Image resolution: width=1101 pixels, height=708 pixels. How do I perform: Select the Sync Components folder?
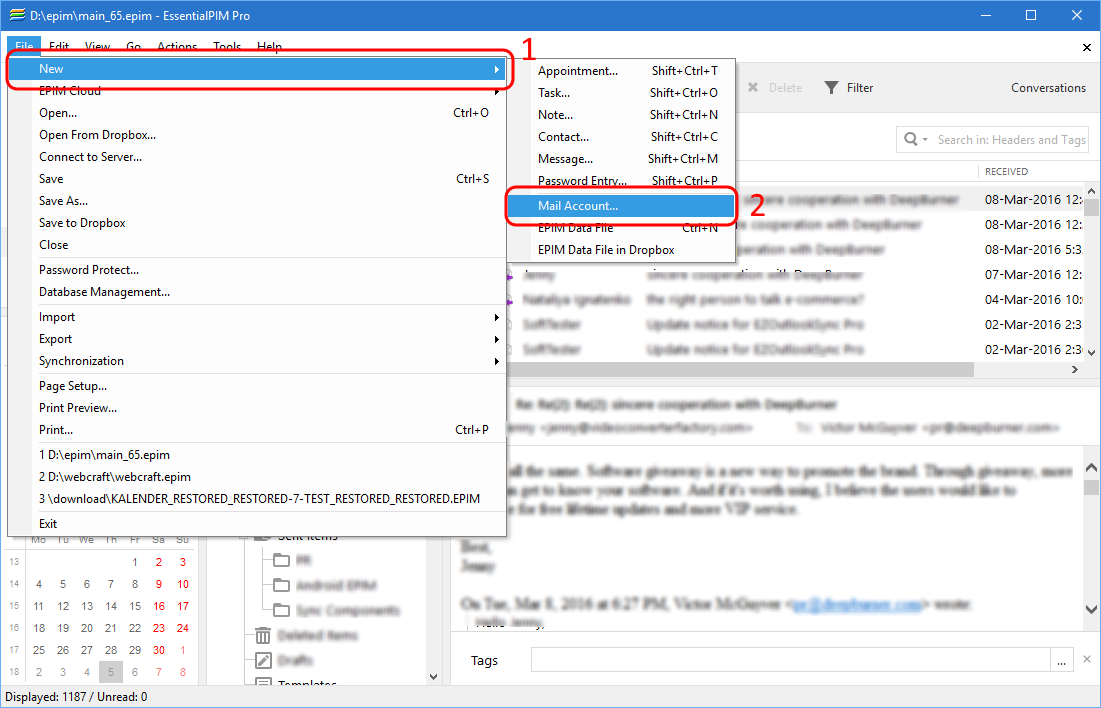(336, 610)
